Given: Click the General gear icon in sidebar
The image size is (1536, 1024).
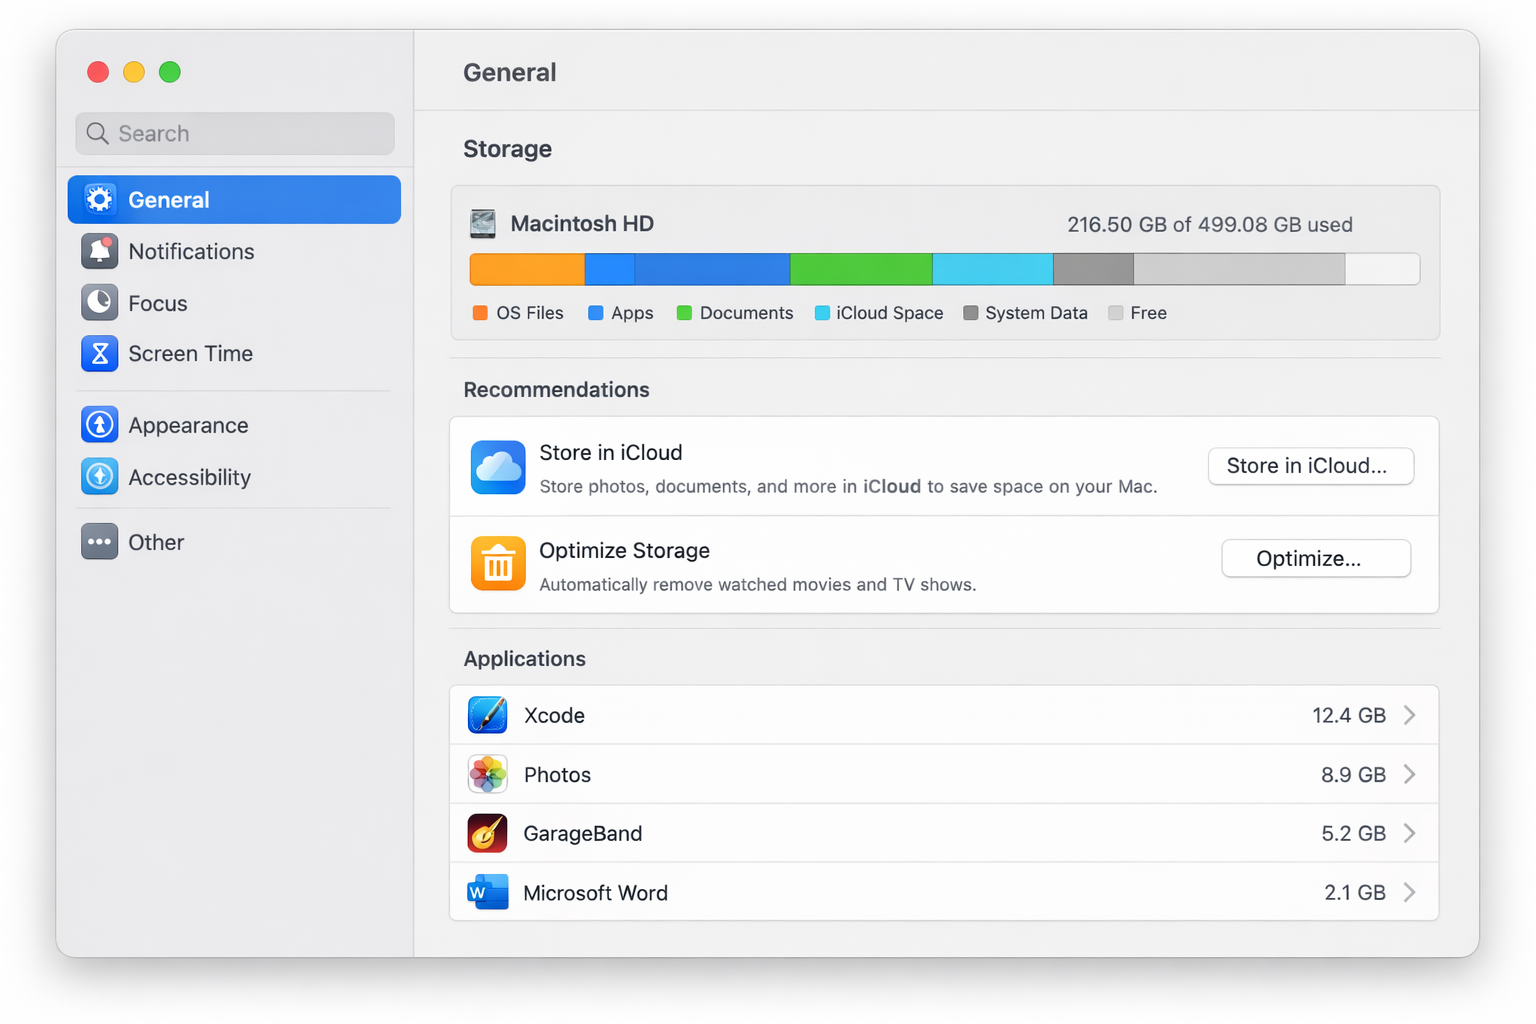Looking at the screenshot, I should (x=99, y=200).
